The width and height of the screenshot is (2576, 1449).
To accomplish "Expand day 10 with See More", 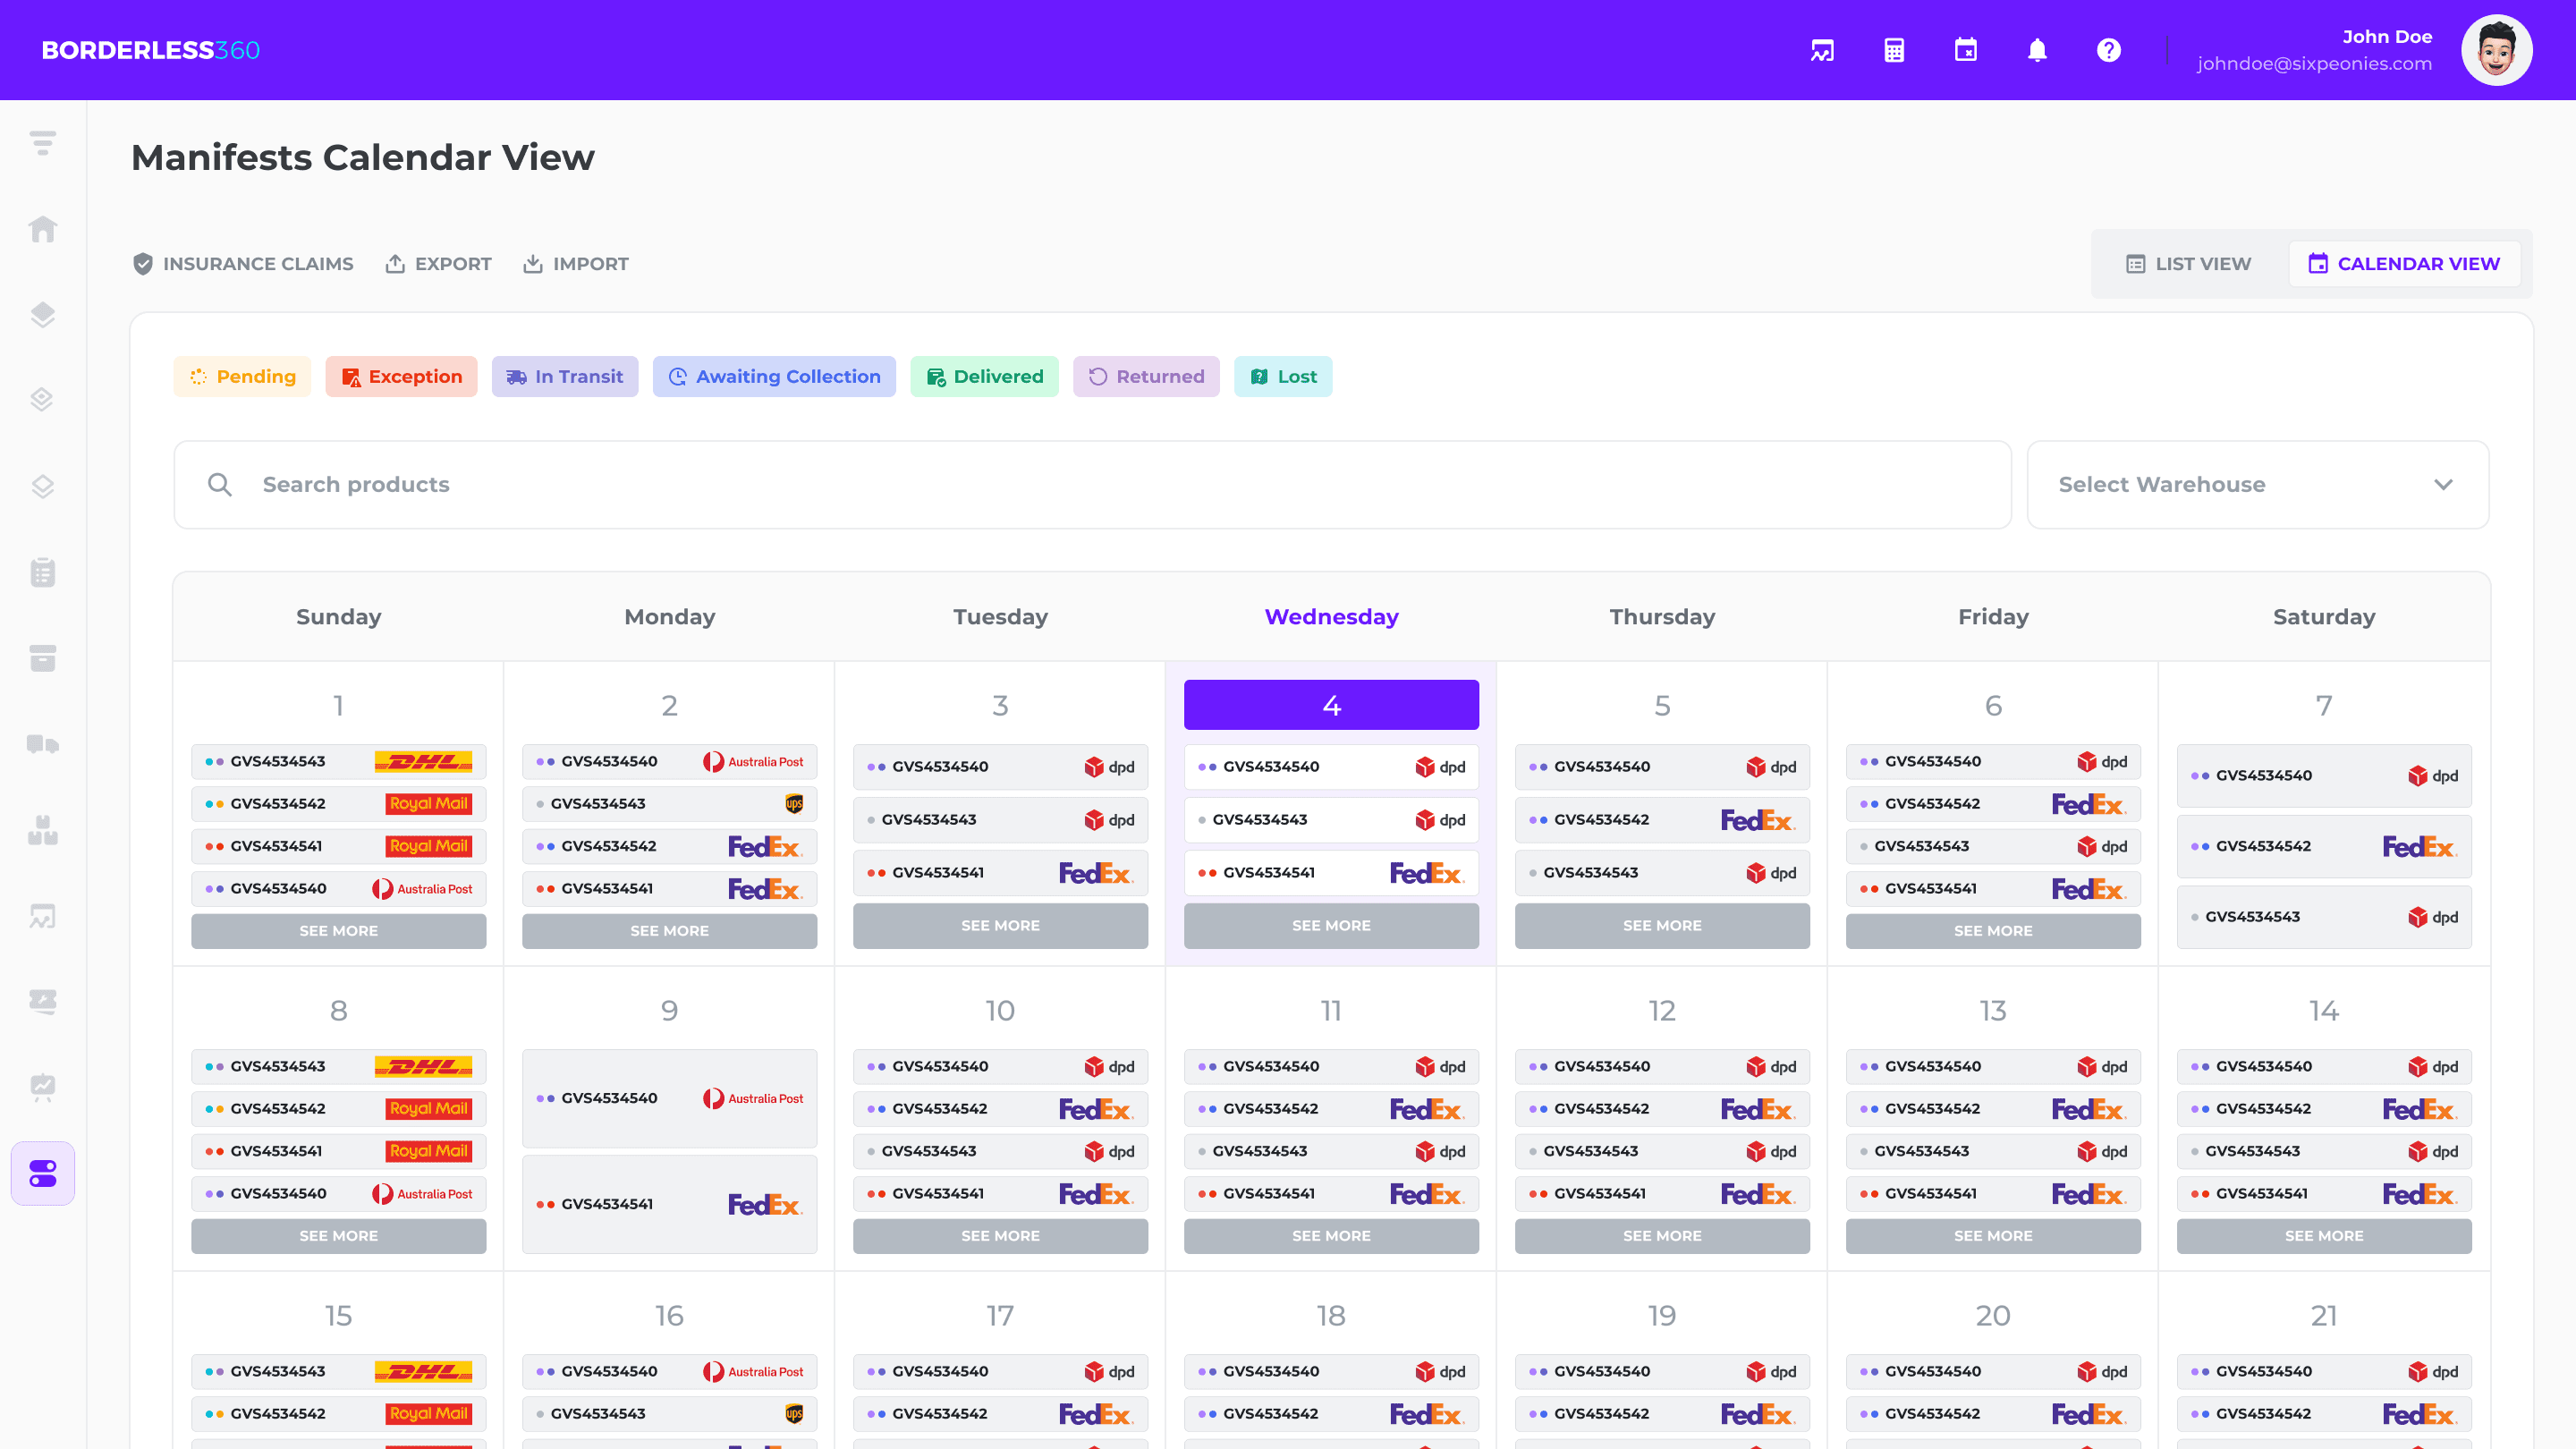I will 1000,1236.
